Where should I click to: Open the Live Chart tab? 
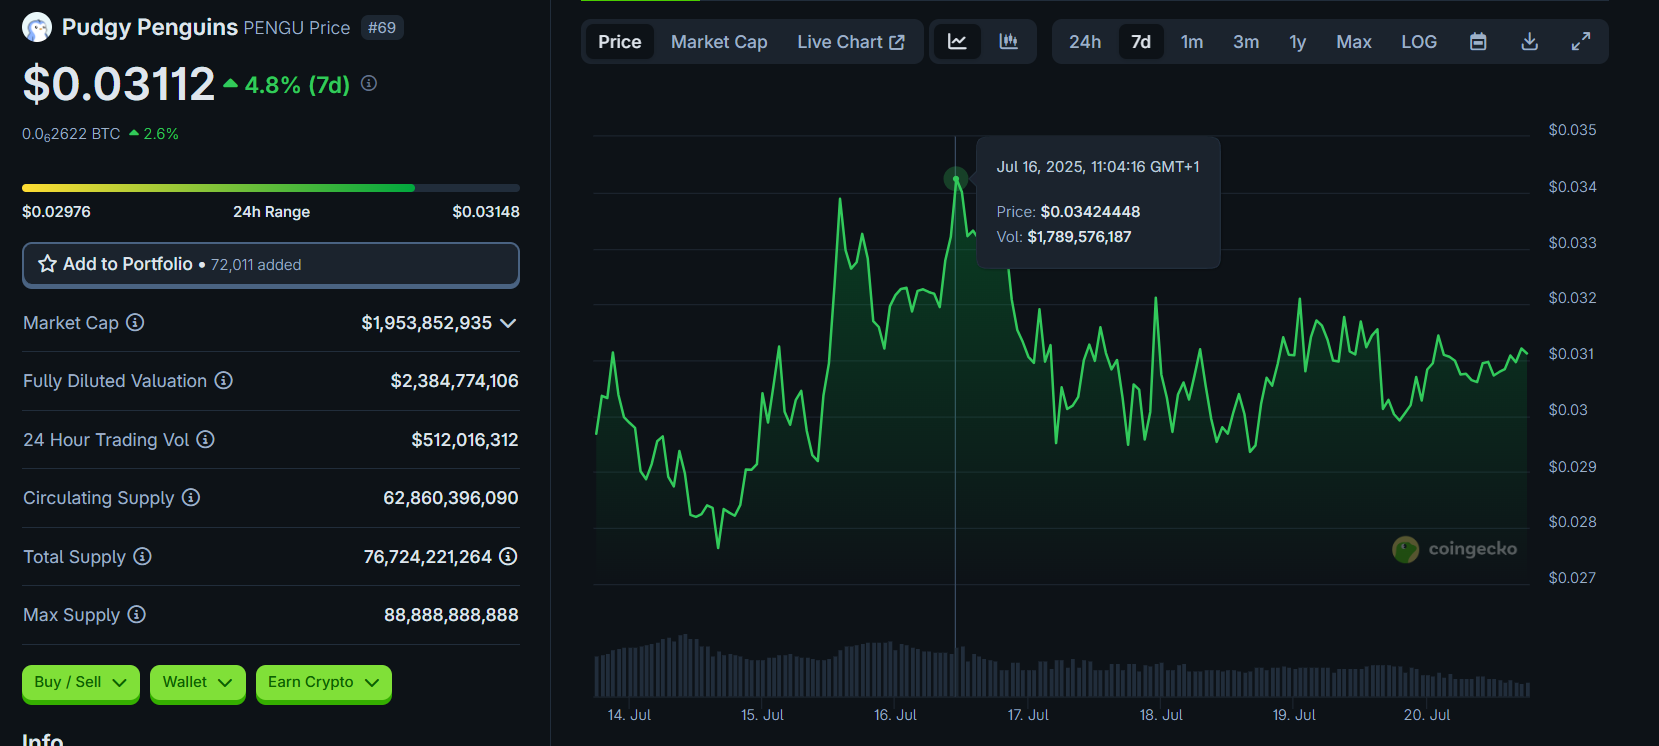click(851, 42)
